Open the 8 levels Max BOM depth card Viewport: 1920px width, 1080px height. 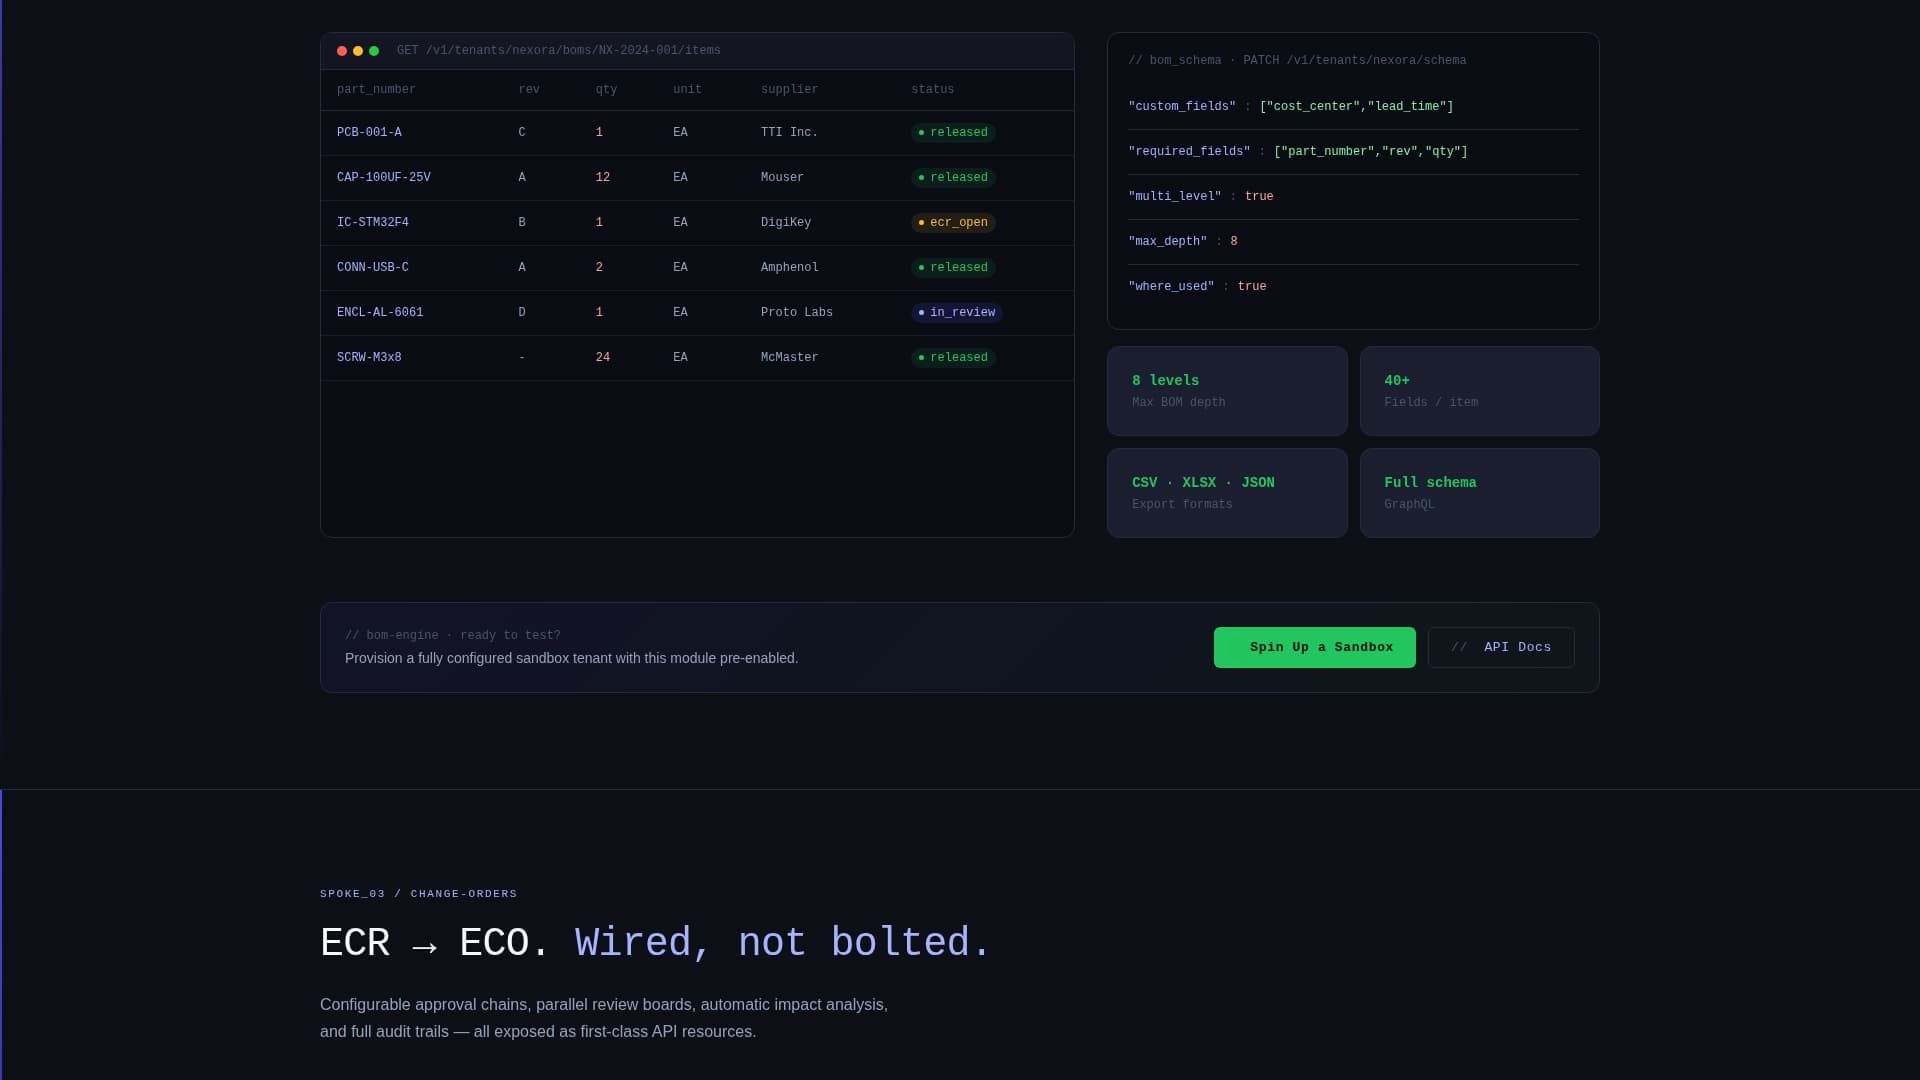1226,391
